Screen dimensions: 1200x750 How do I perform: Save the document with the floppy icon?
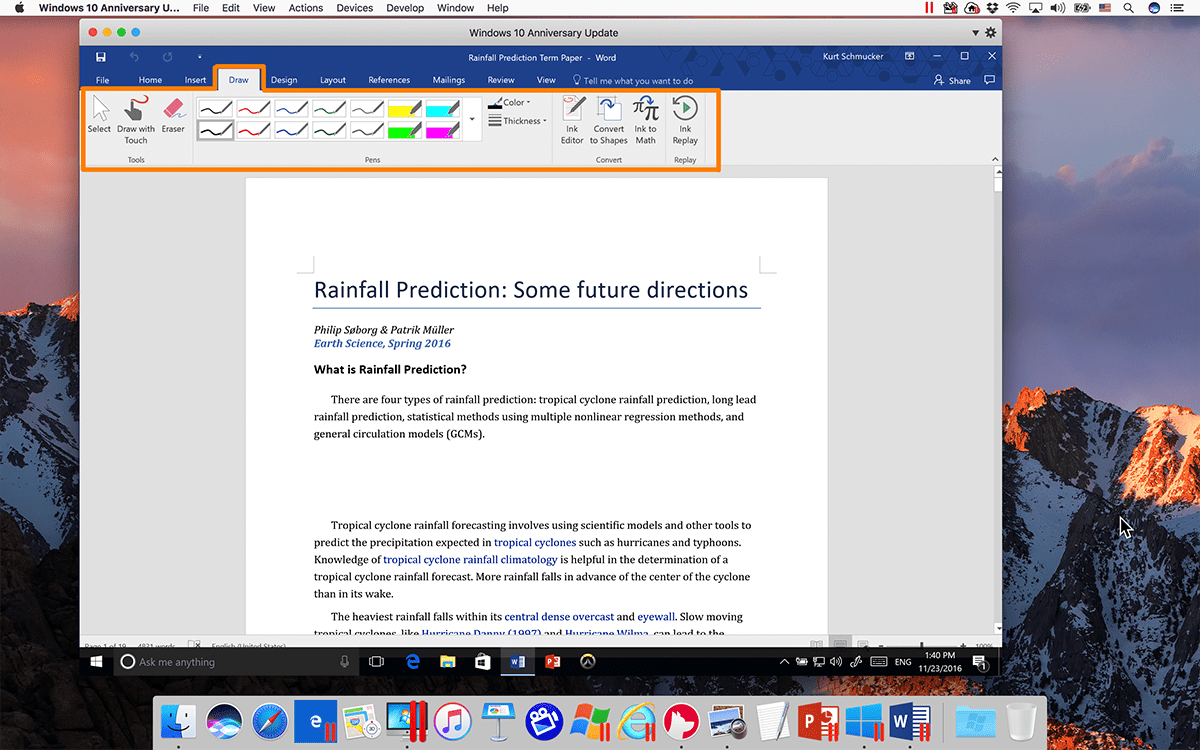(x=101, y=57)
